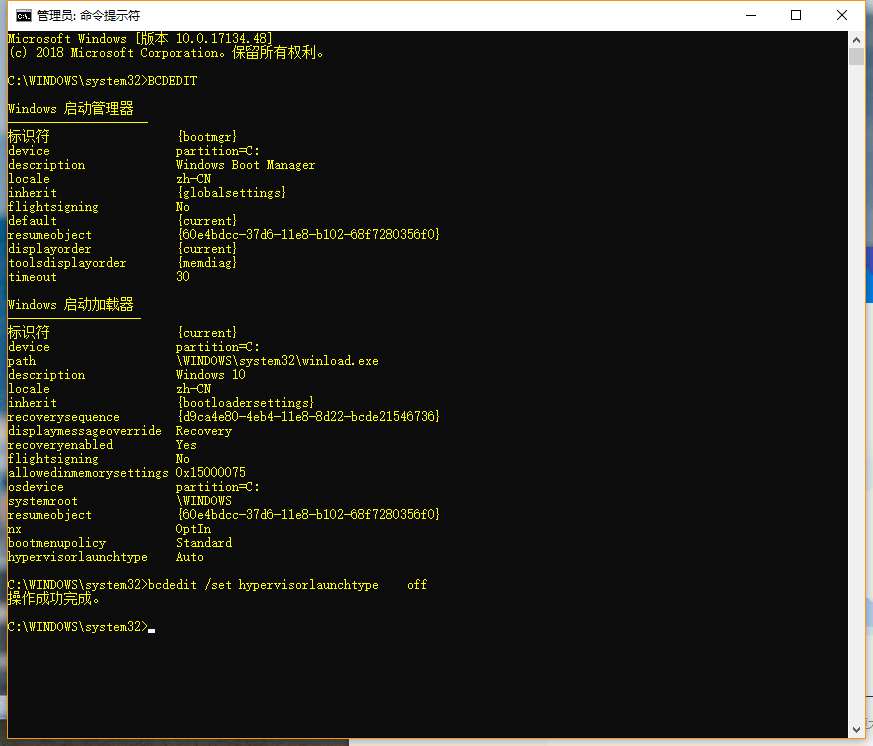Click the hypervisorlaunchtype Auto value

[x=190, y=557]
